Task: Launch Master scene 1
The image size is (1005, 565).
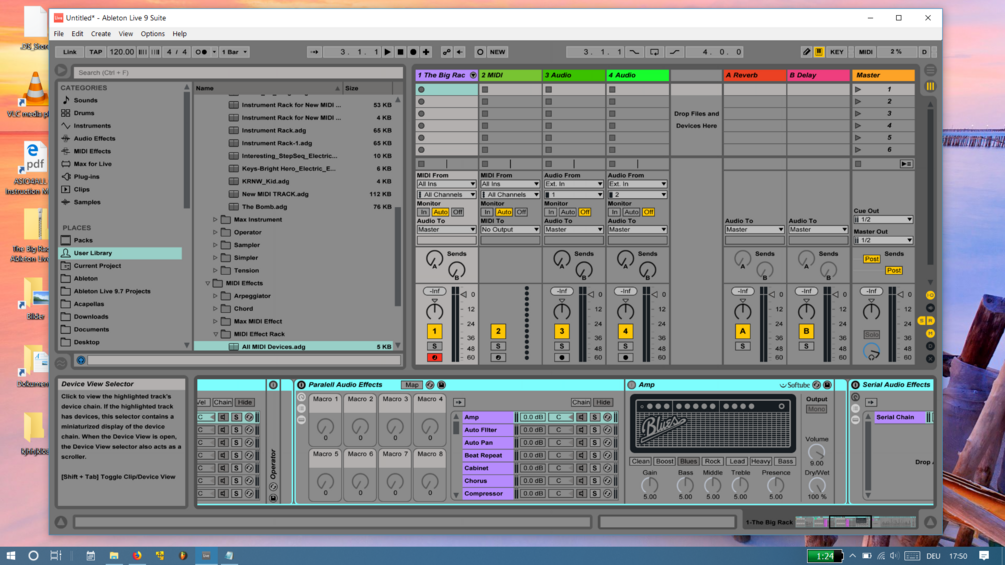Action: pos(858,90)
